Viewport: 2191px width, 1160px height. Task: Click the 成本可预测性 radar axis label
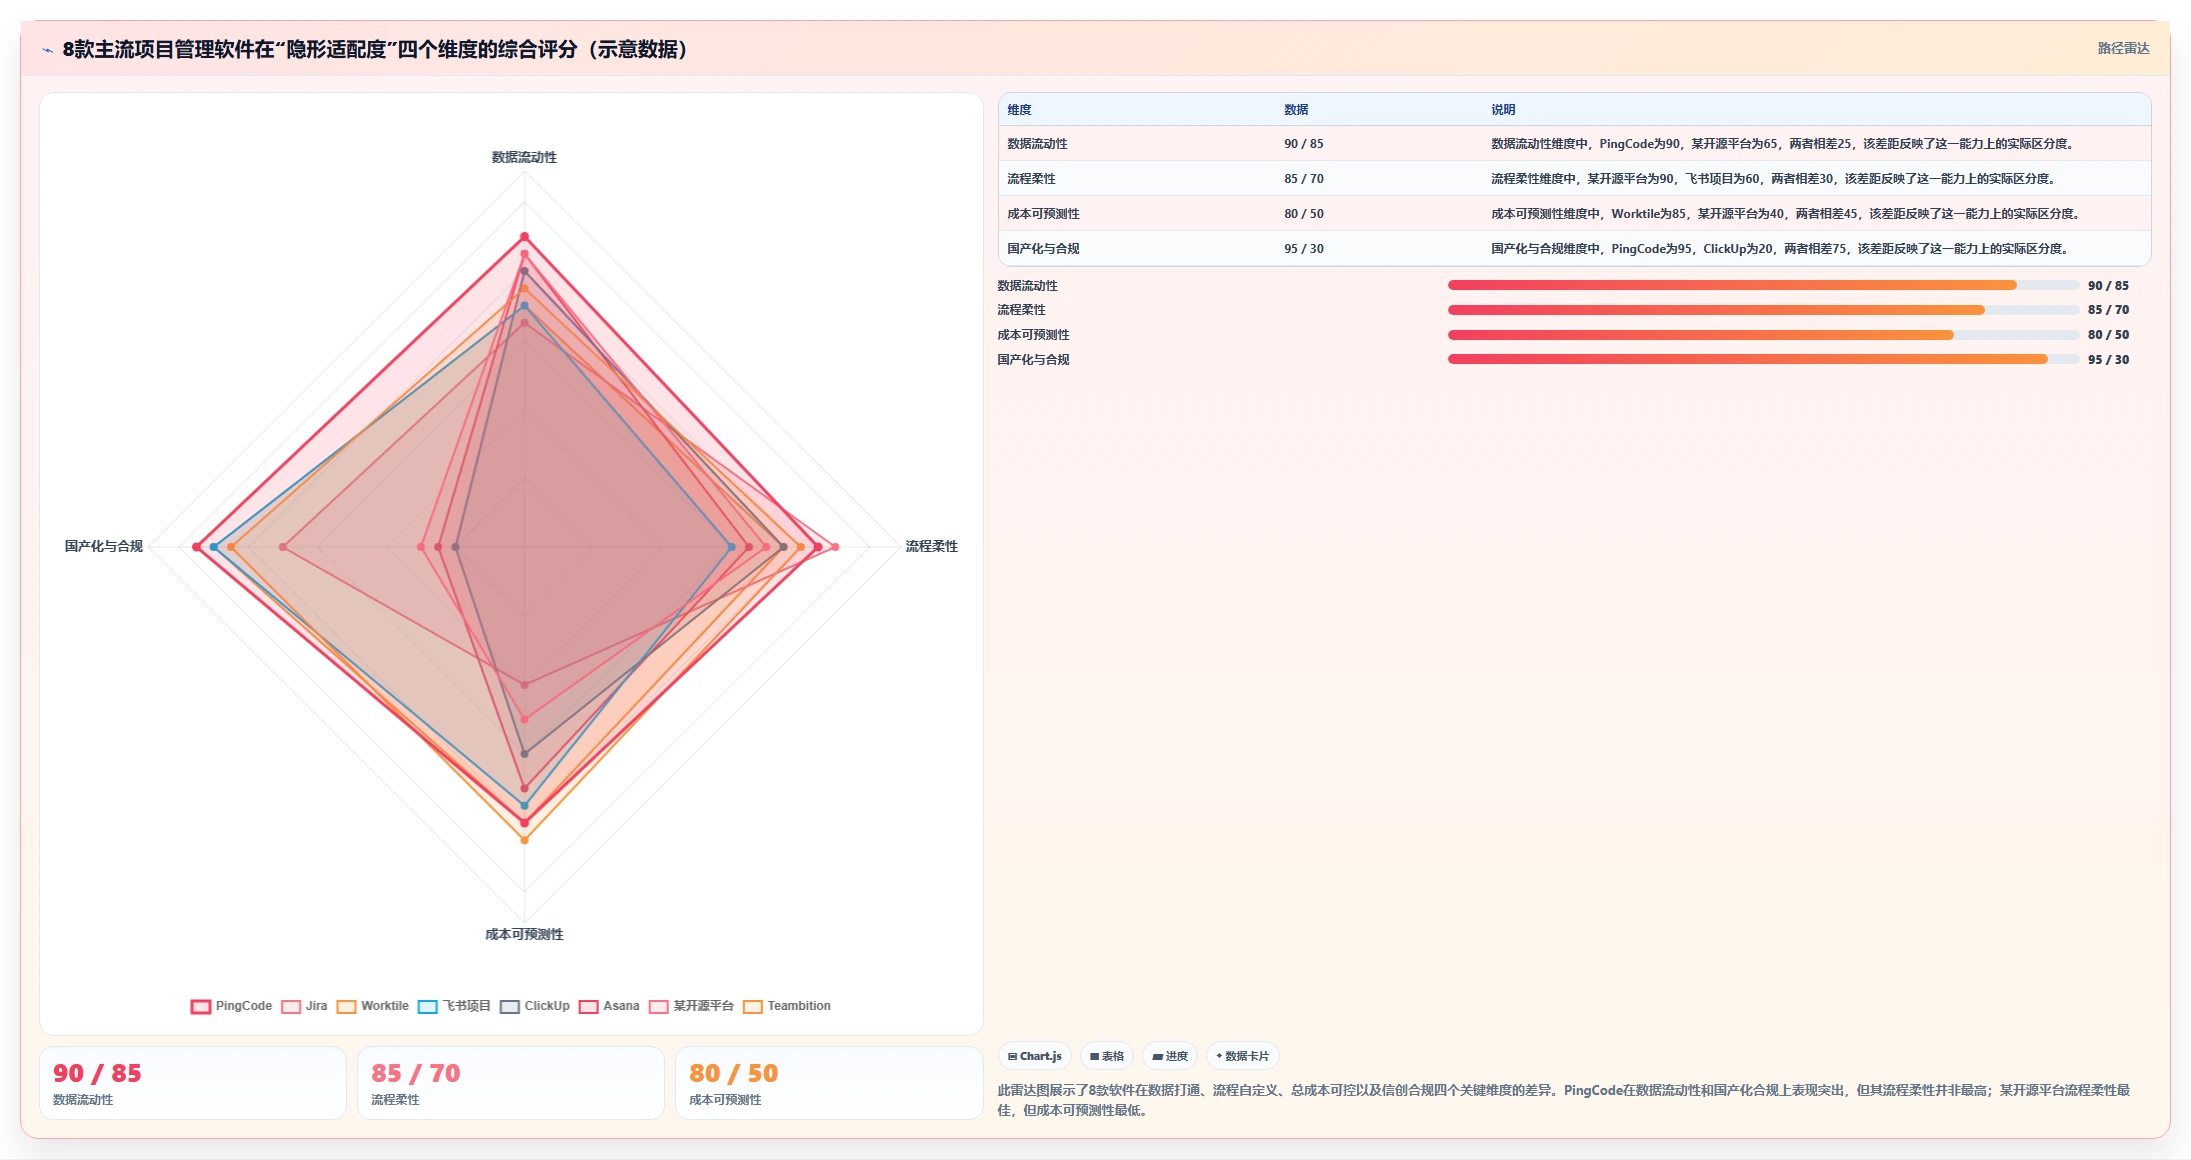pos(524,934)
